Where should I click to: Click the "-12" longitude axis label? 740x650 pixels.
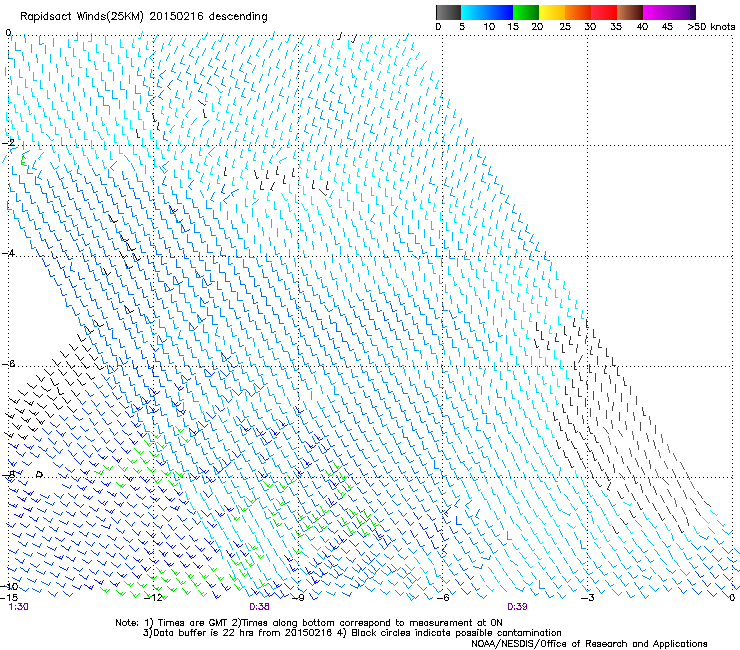point(153,598)
